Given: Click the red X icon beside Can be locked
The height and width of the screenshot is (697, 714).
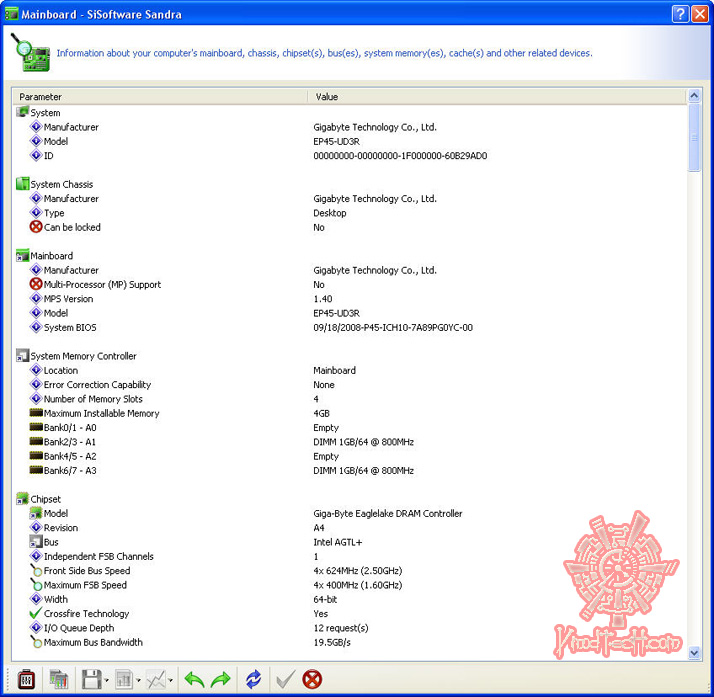Looking at the screenshot, I should (36, 226).
